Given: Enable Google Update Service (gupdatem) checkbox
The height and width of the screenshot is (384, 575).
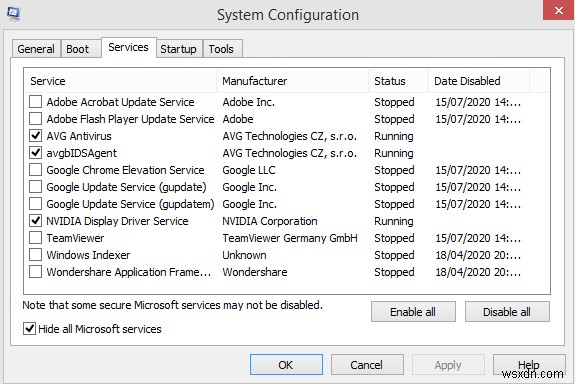Looking at the screenshot, I should coord(36,204).
